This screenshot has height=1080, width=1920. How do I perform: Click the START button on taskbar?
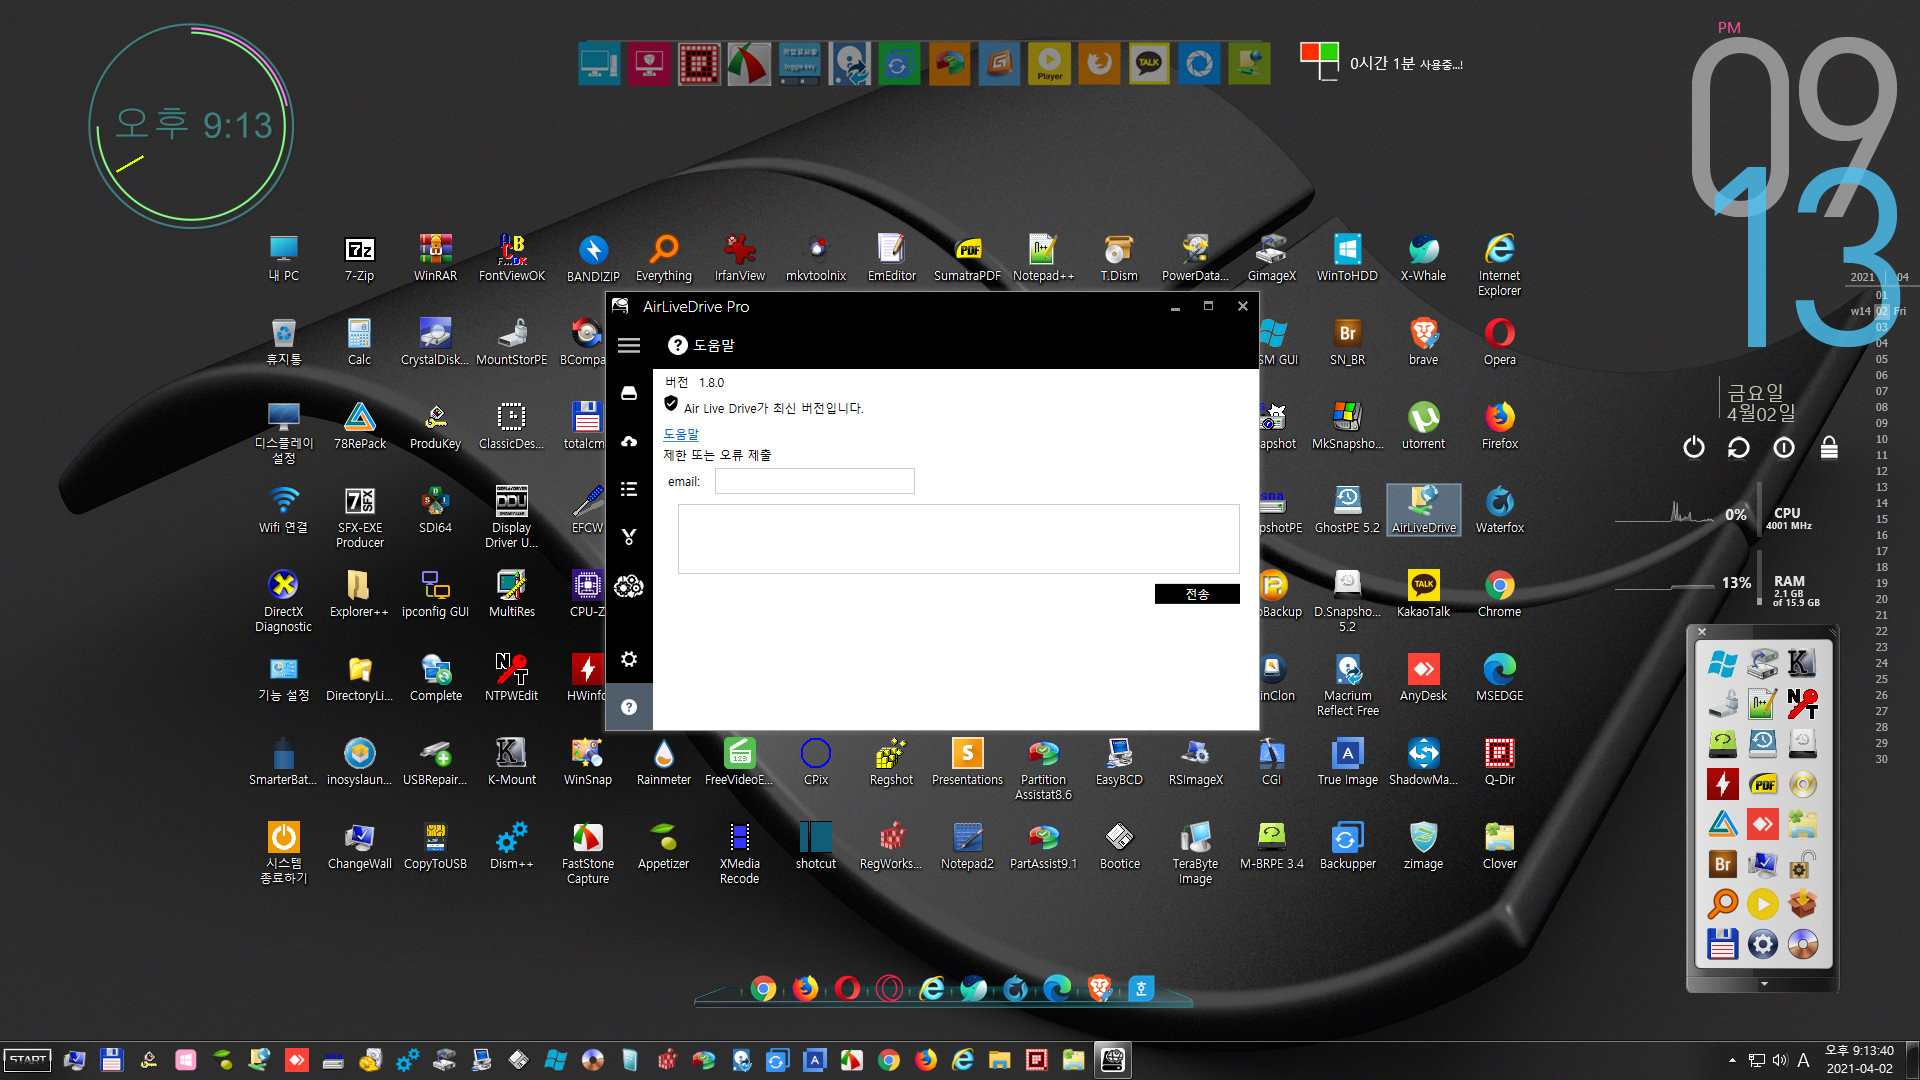tap(28, 1060)
